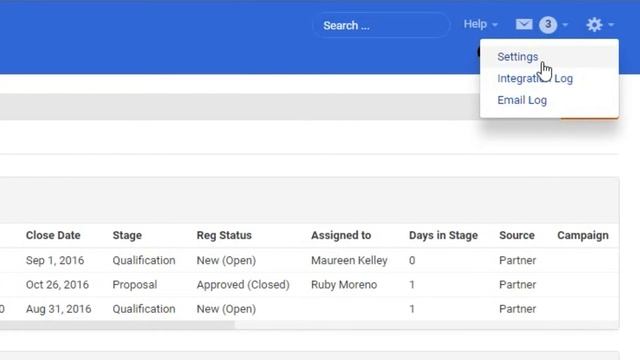
Task: Click the horizontal table scrollbar
Action: click(x=117, y=325)
